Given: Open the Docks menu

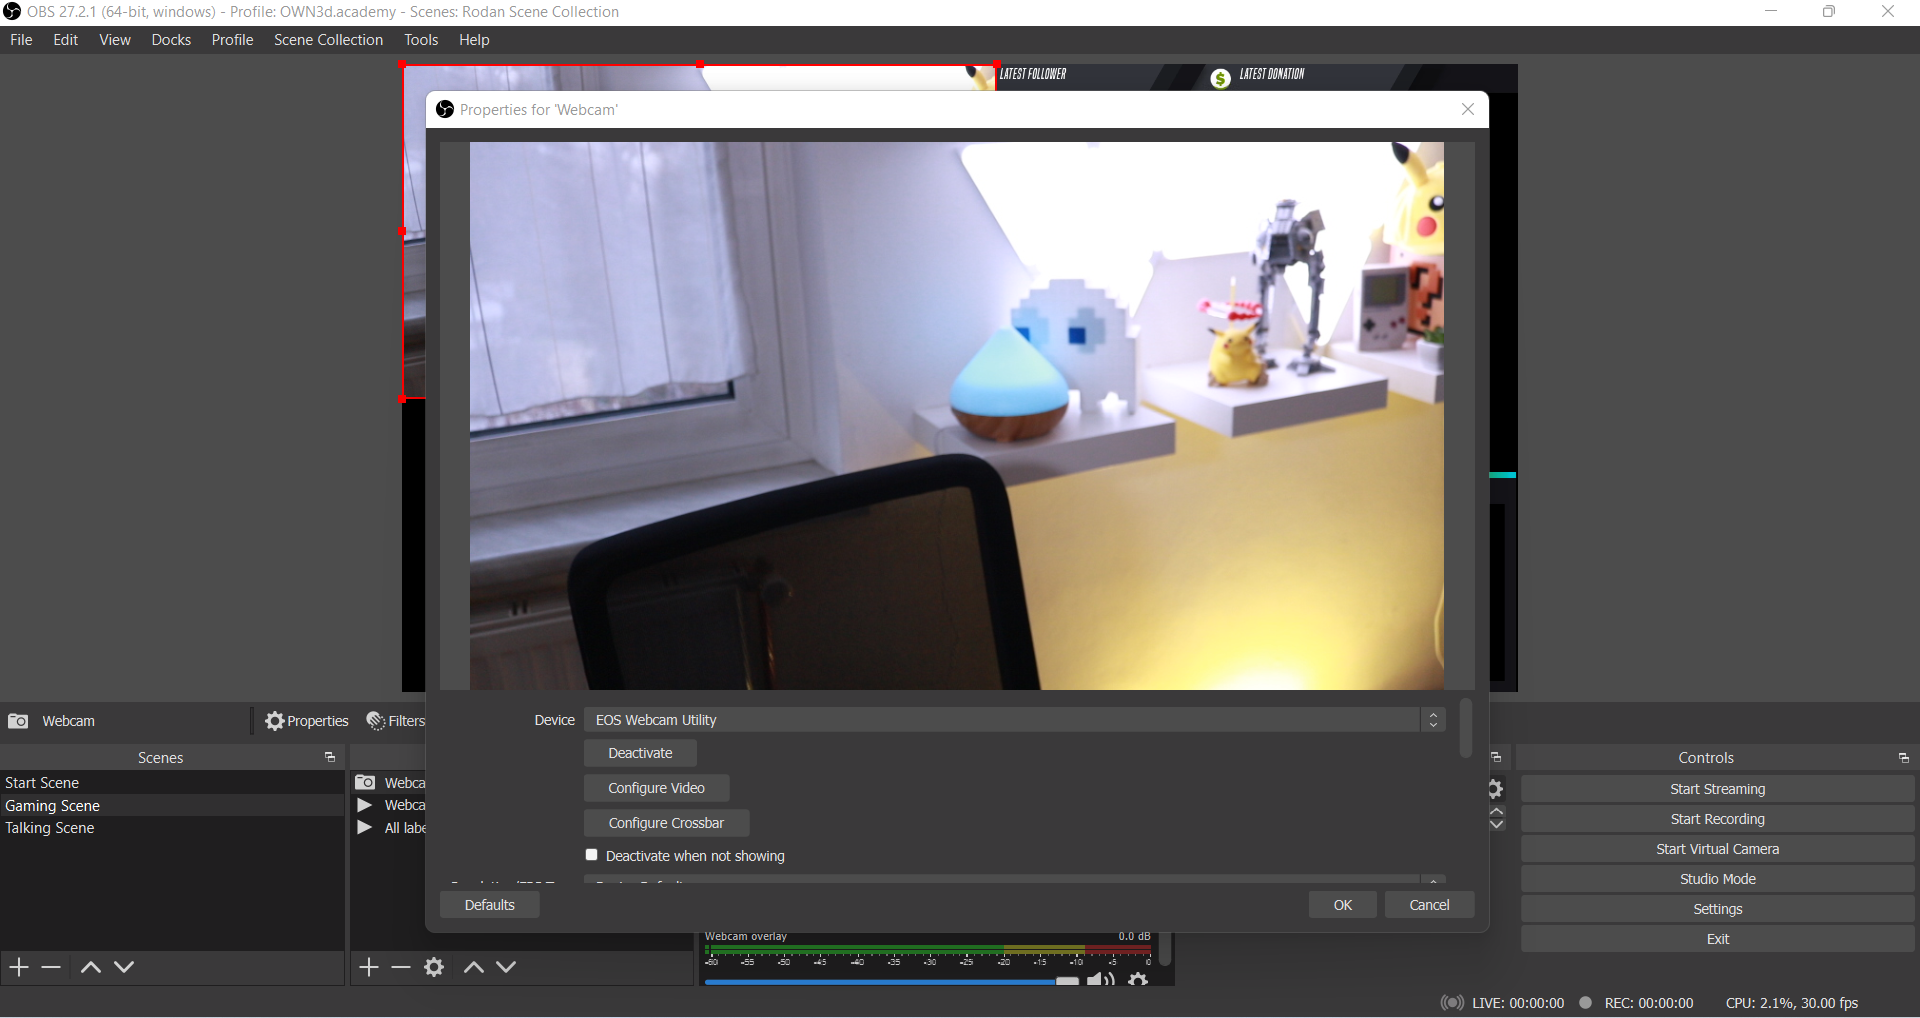Looking at the screenshot, I should 171,40.
